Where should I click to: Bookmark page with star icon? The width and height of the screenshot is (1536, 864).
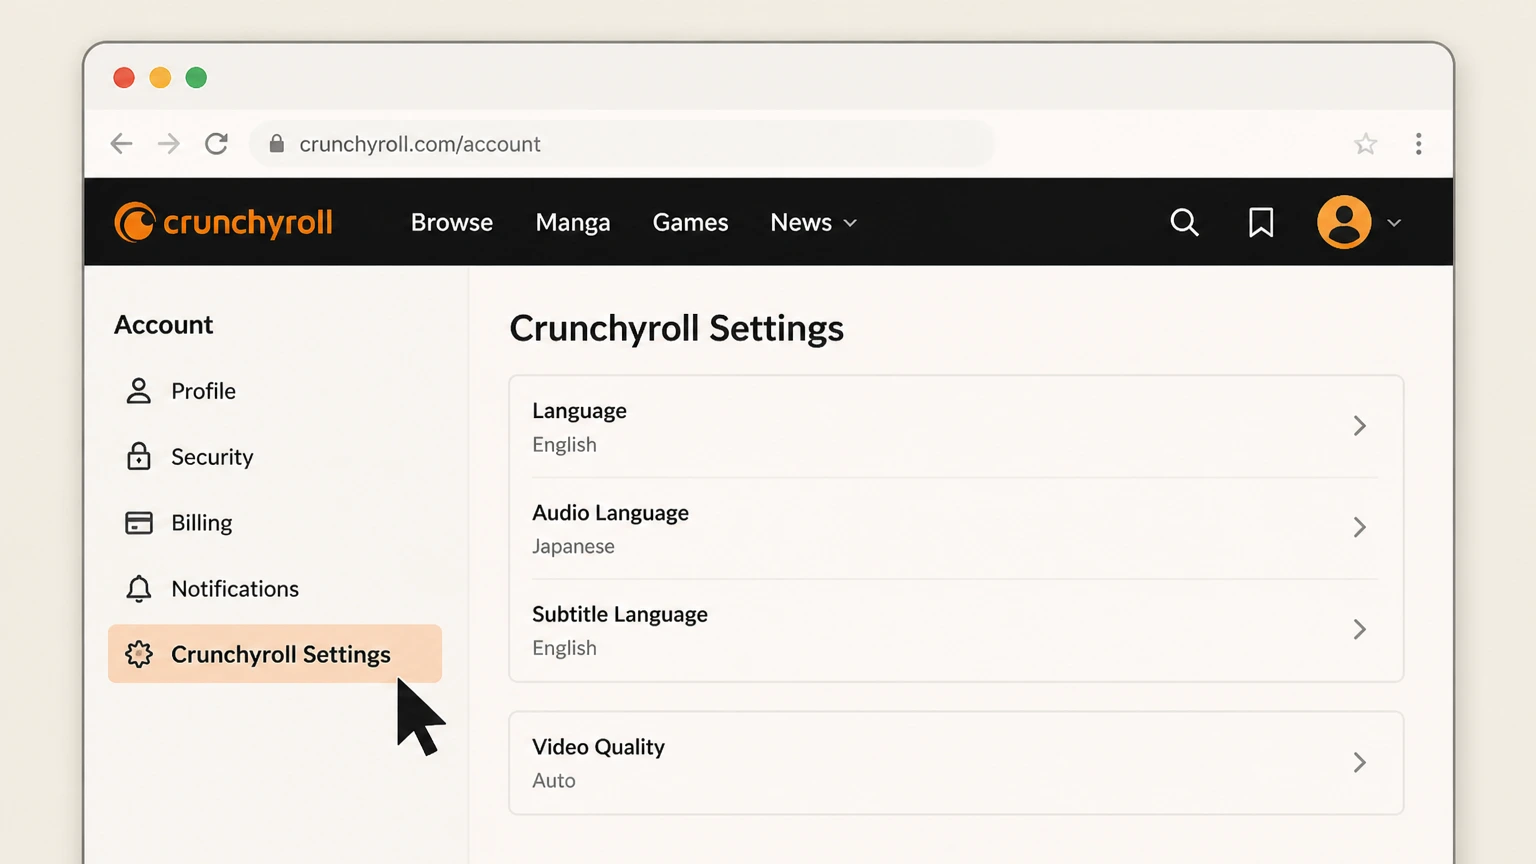[x=1365, y=144]
